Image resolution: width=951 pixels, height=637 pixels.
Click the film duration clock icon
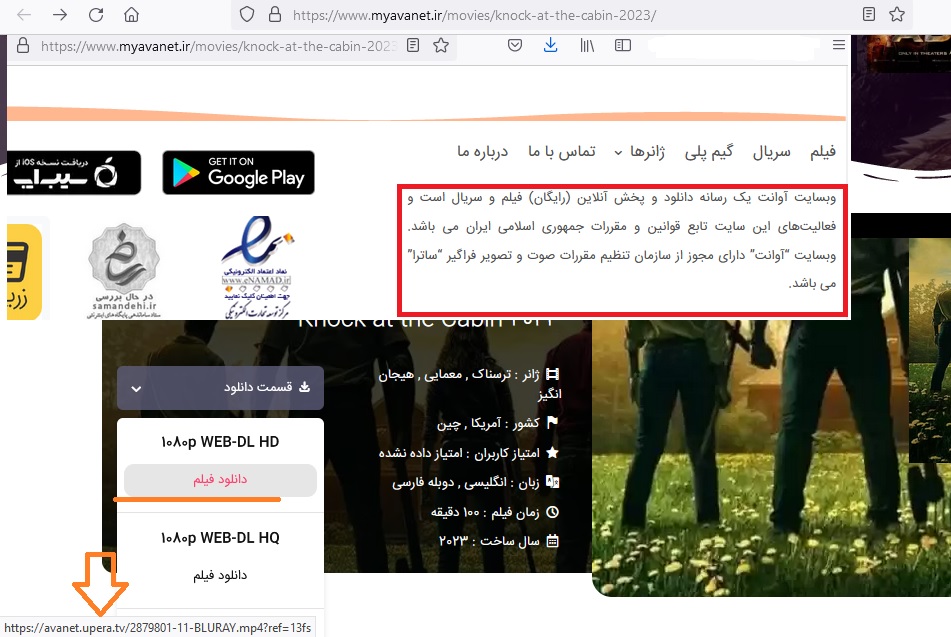pos(553,512)
